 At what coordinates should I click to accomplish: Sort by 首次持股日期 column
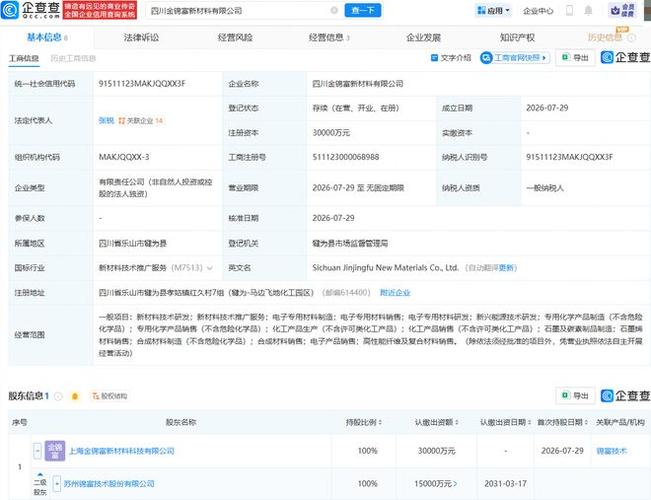click(x=563, y=422)
